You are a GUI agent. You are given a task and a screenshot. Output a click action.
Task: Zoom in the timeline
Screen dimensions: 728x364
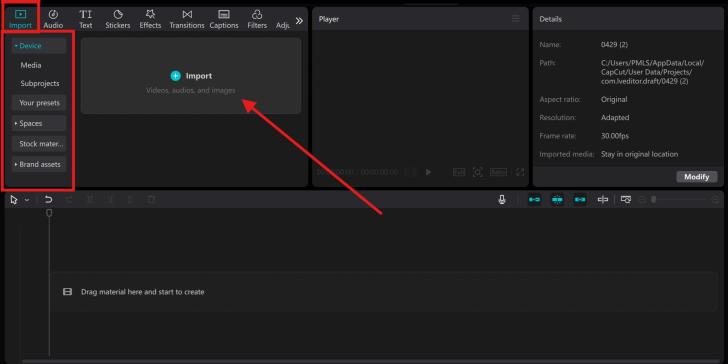click(x=715, y=200)
